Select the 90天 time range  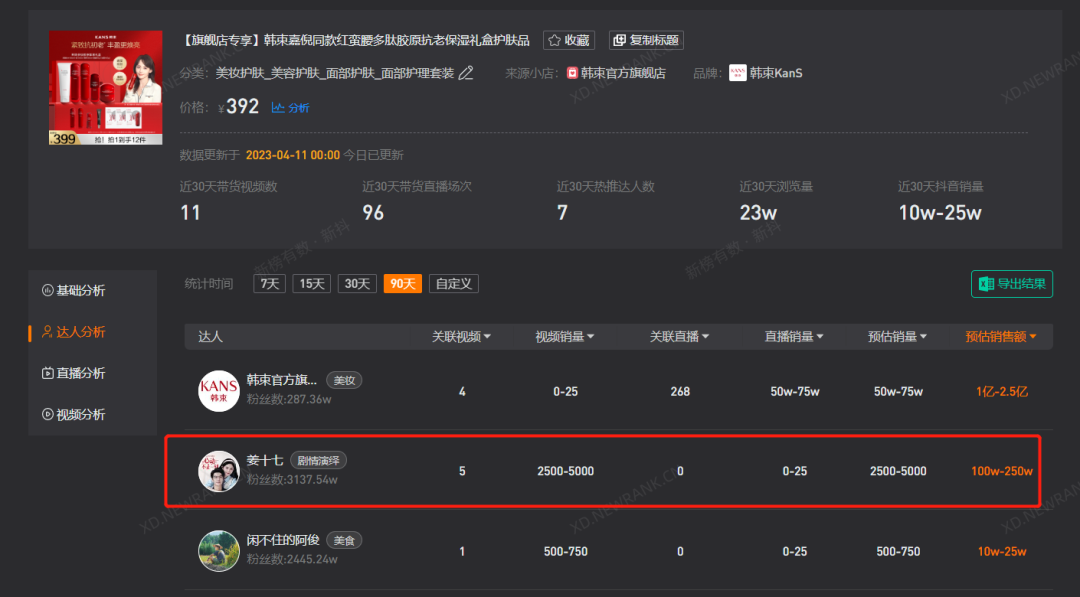pyautogui.click(x=402, y=284)
